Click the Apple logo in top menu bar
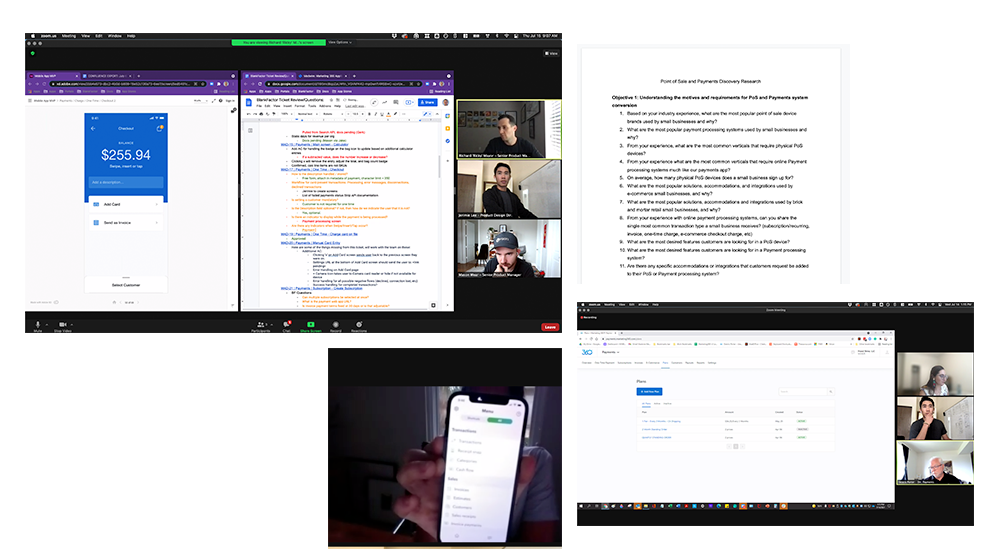The height and width of the screenshot is (560, 1000). pyautogui.click(x=33, y=36)
